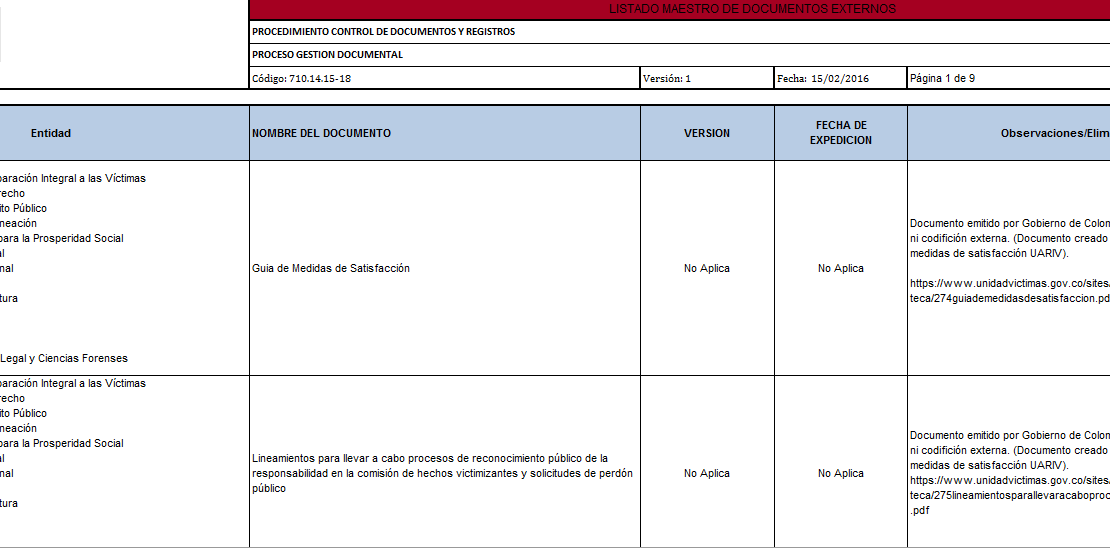Select the 'Versión: 1' cell
This screenshot has height=548, width=1110.
click(x=707, y=79)
